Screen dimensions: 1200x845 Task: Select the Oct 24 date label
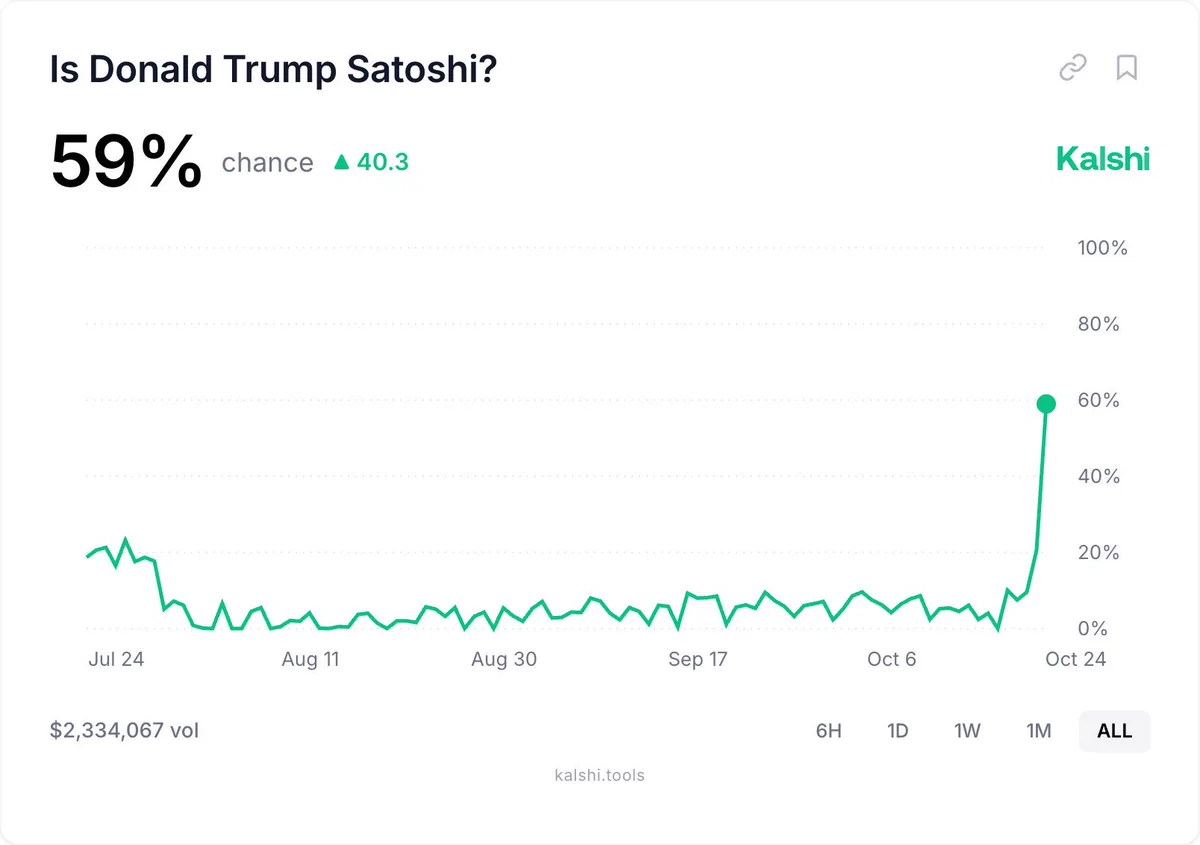tap(1076, 659)
